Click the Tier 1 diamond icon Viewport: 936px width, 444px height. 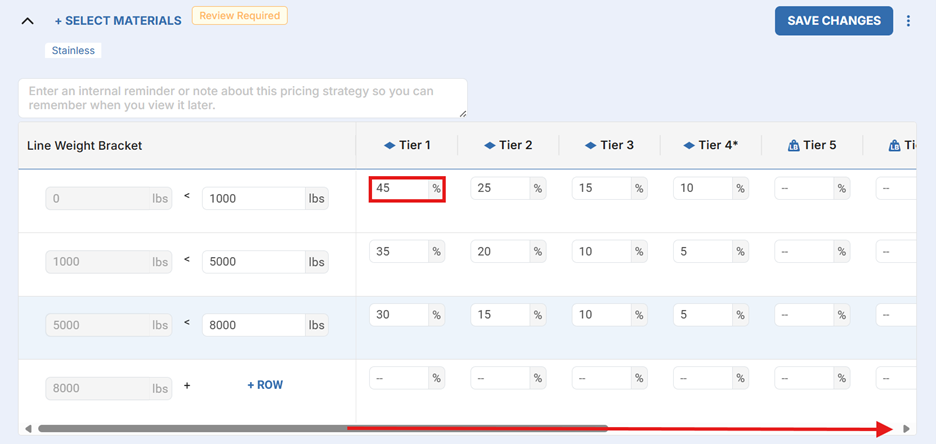tap(389, 146)
